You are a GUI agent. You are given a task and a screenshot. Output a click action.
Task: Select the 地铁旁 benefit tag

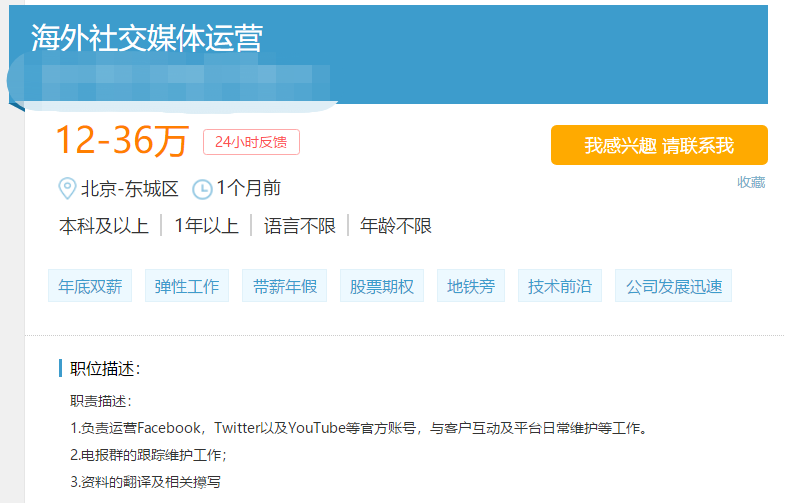(471, 286)
